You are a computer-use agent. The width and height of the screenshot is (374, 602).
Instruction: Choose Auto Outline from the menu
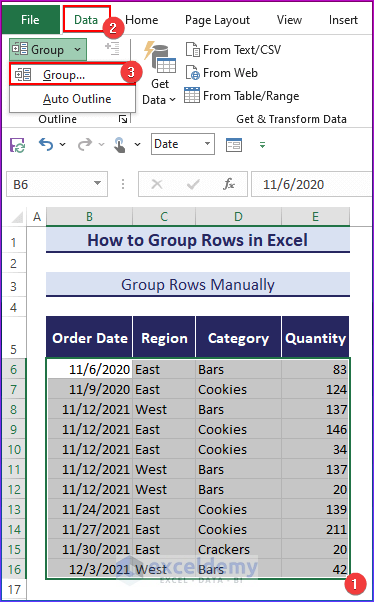[73, 99]
